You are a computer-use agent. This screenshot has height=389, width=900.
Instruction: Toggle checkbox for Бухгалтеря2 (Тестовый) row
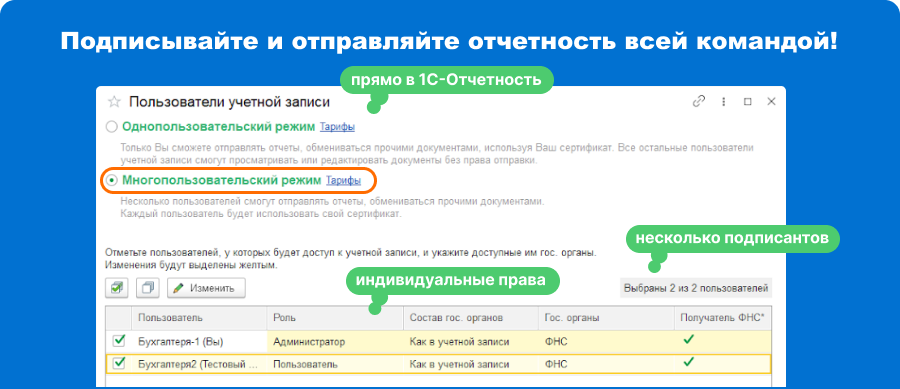pyautogui.click(x=119, y=363)
